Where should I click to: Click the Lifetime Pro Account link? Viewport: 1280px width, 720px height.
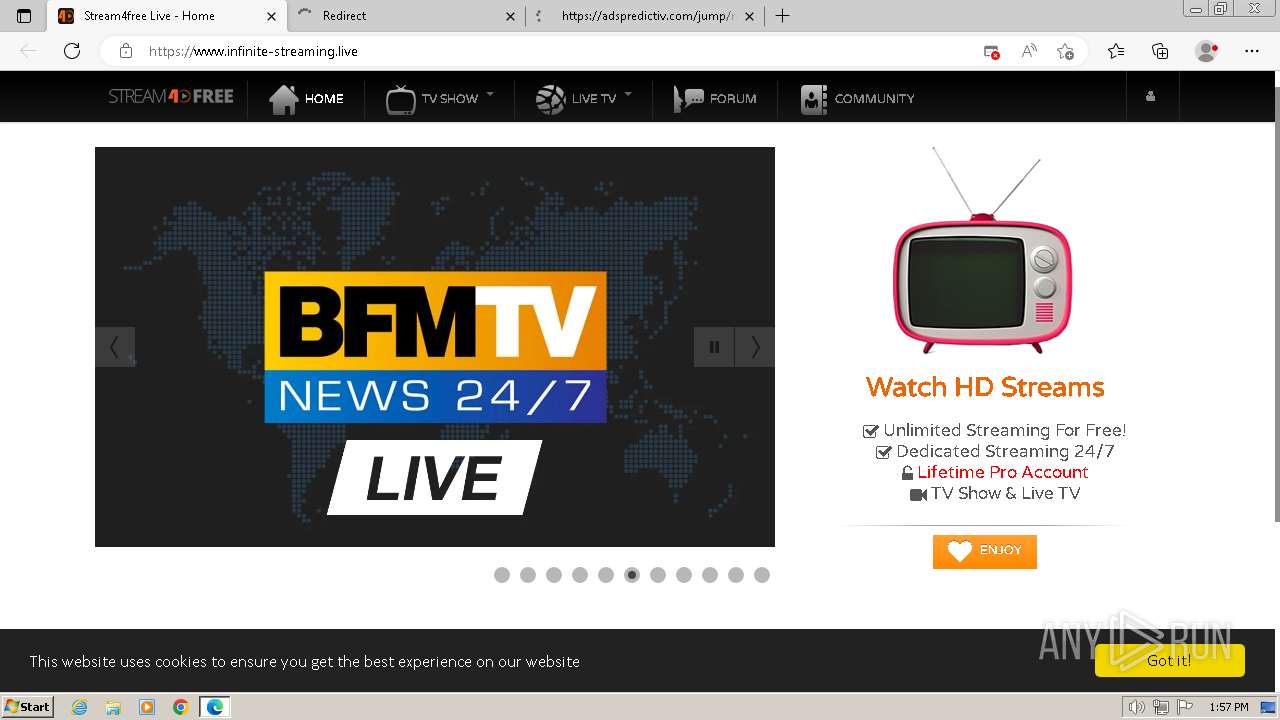1003,472
